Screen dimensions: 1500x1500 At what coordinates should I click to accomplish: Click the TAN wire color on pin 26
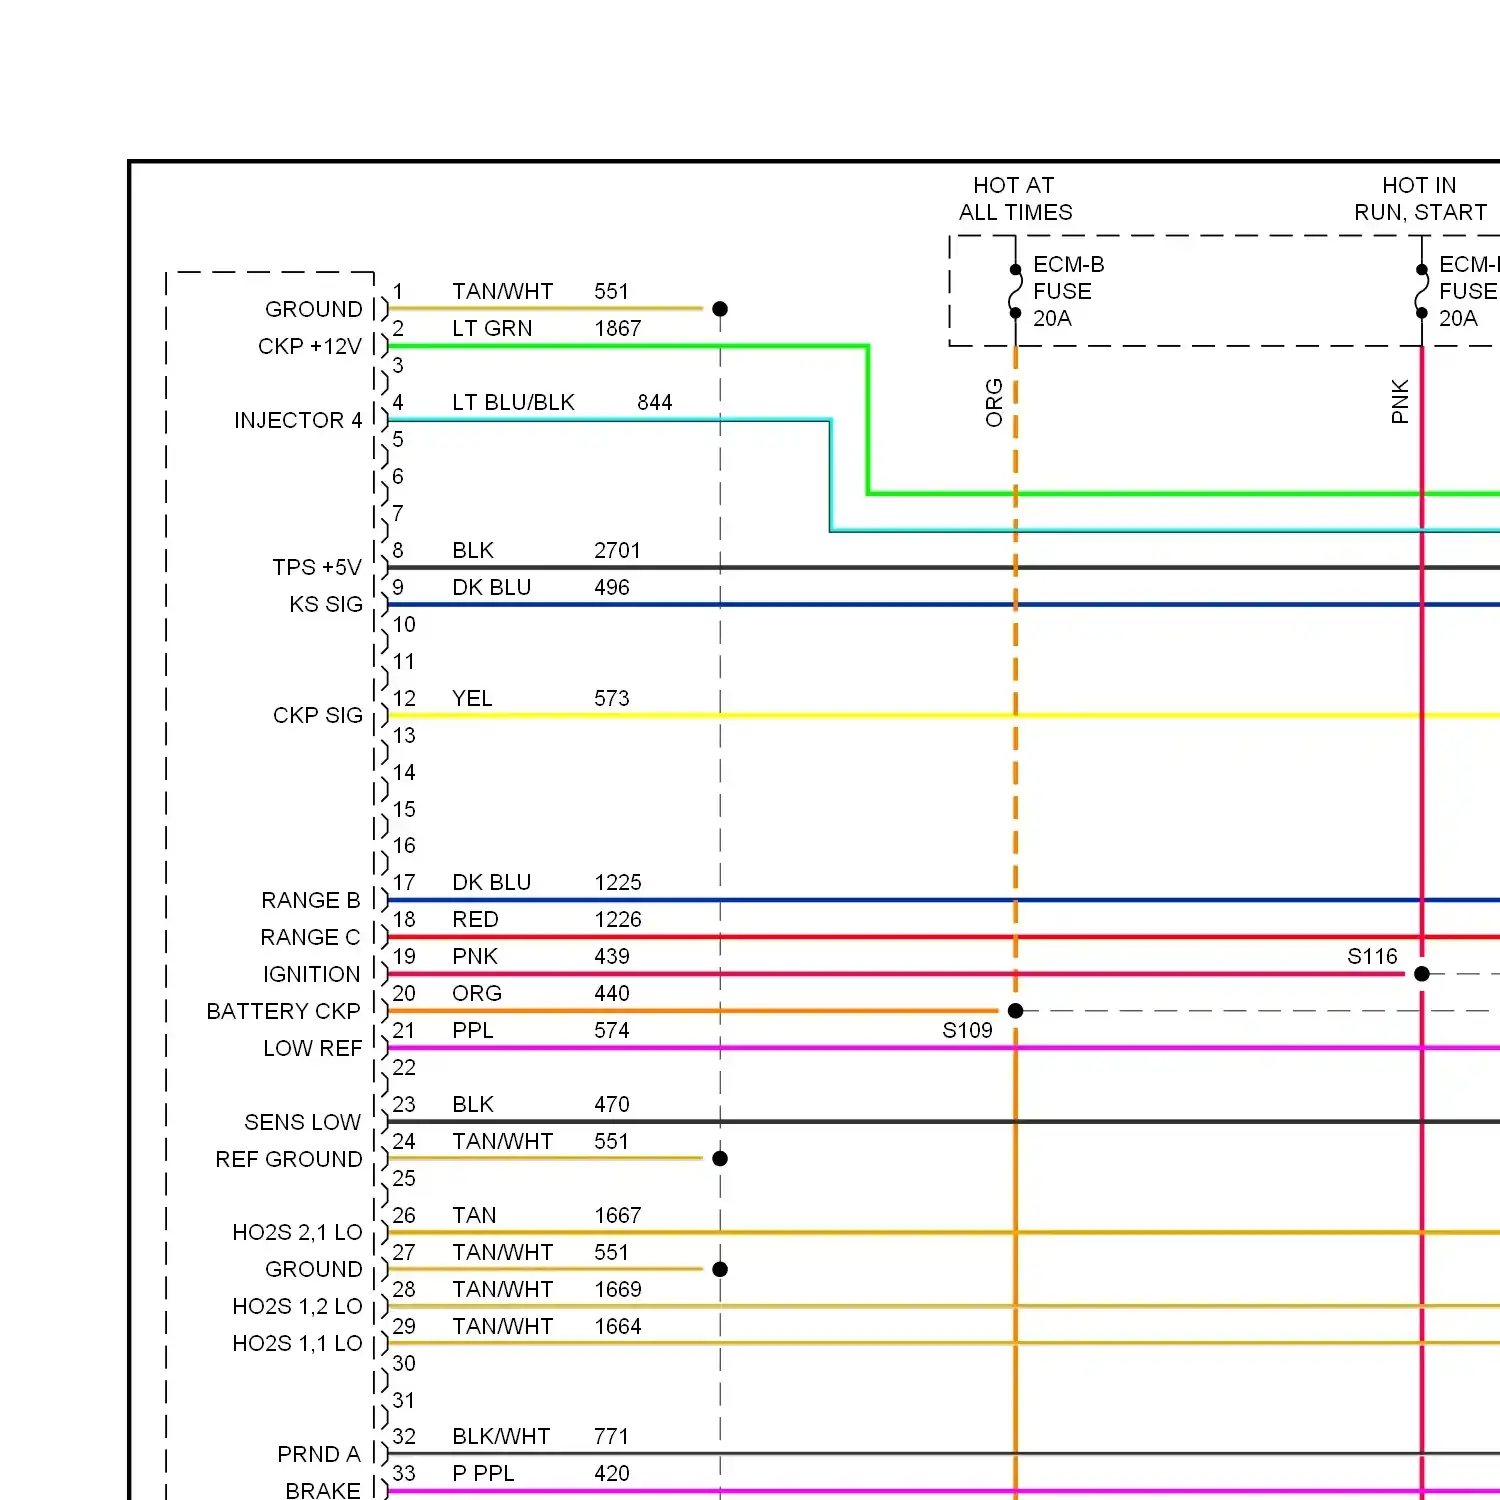click(x=474, y=1215)
